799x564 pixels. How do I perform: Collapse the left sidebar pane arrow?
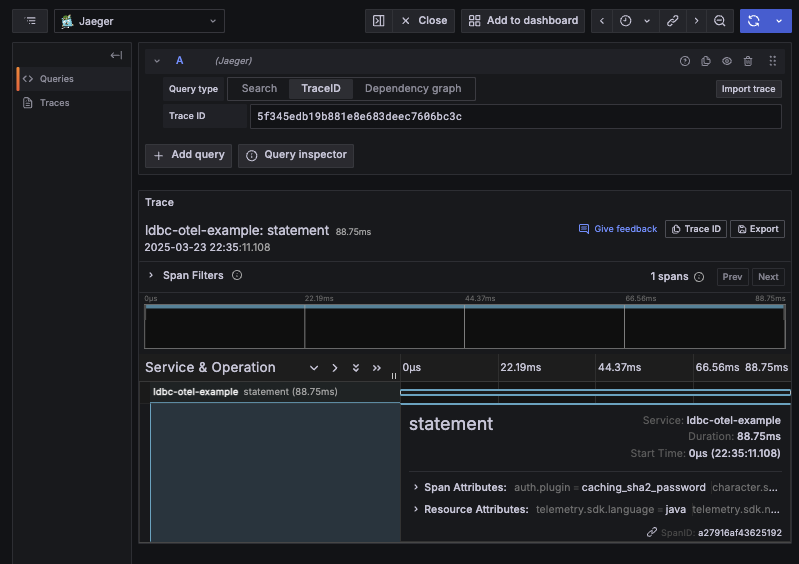[116, 55]
